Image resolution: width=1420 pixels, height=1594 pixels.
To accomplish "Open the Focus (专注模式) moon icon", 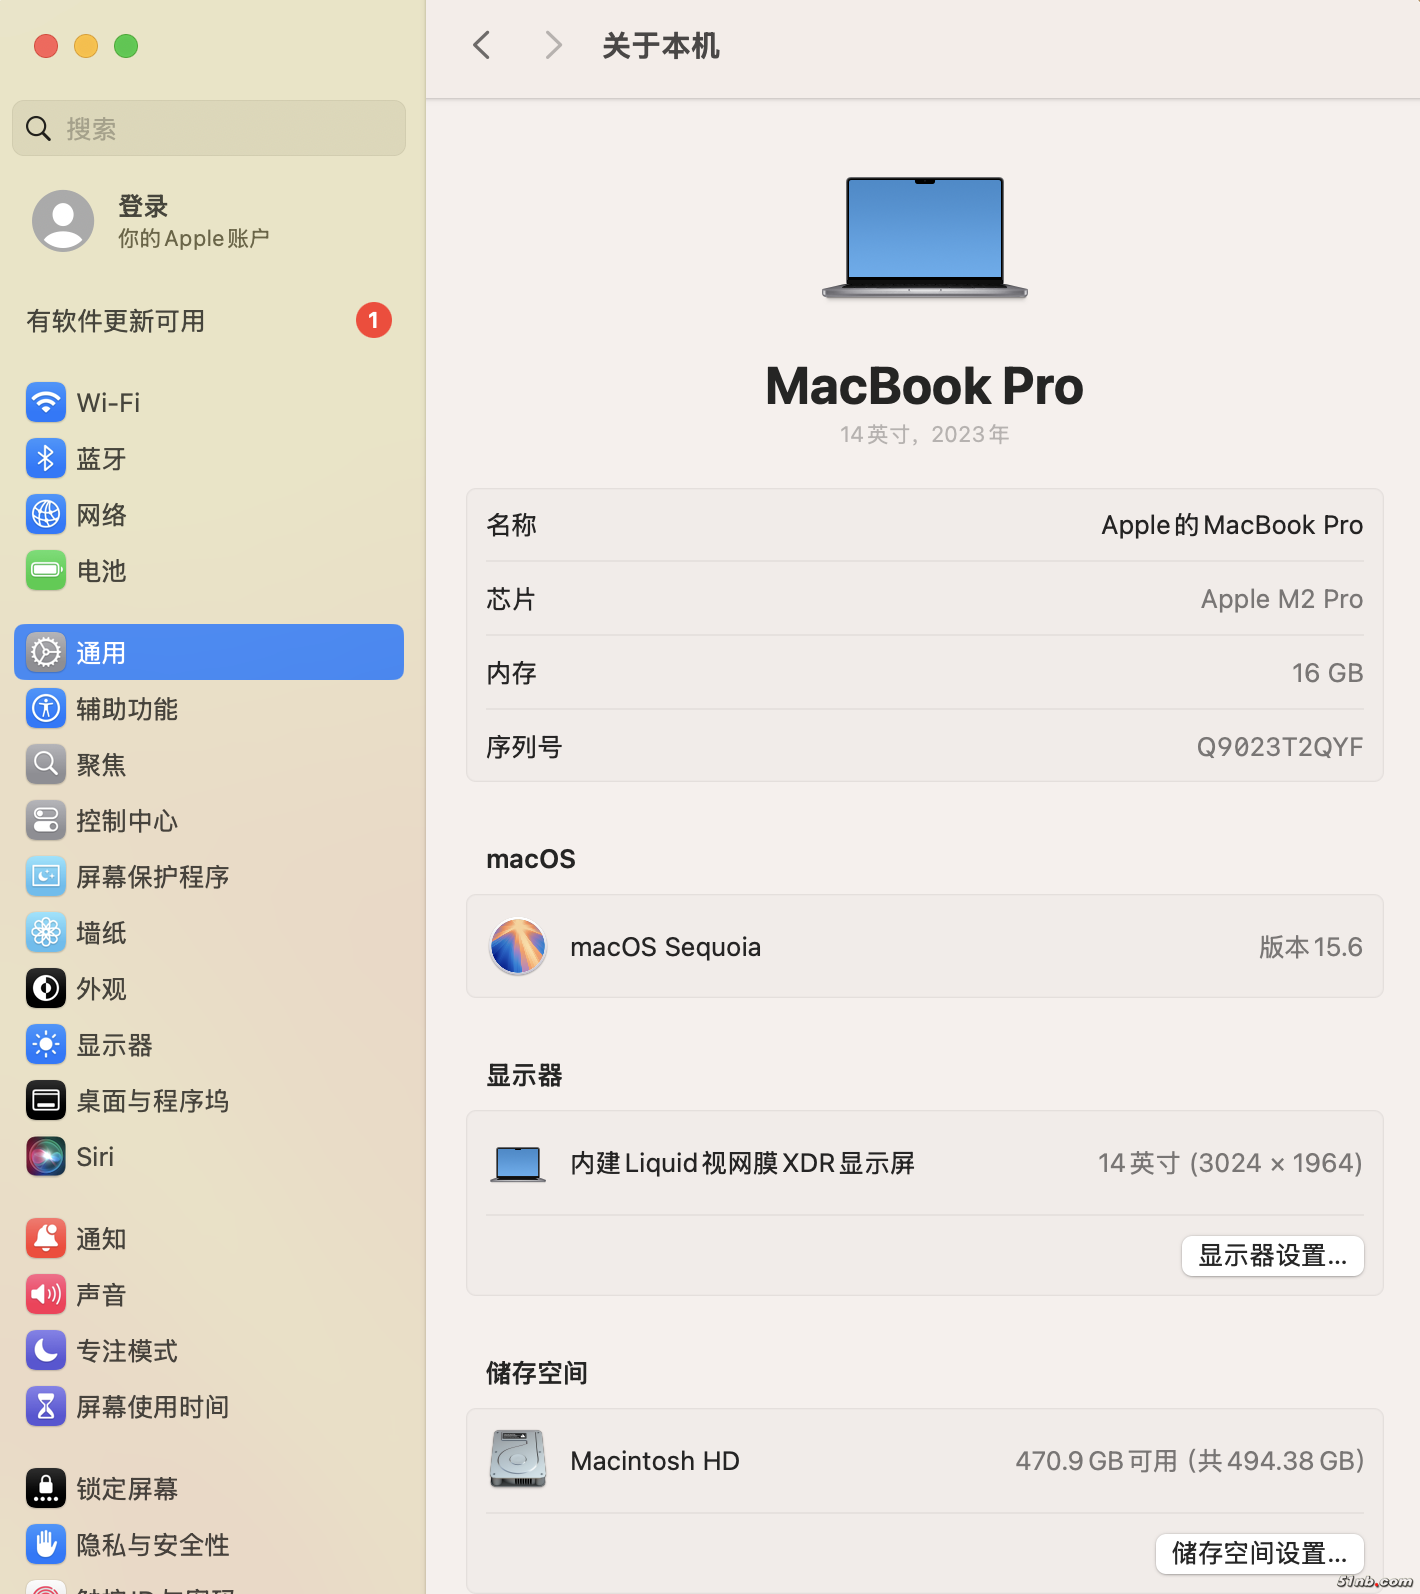I will pos(46,1350).
